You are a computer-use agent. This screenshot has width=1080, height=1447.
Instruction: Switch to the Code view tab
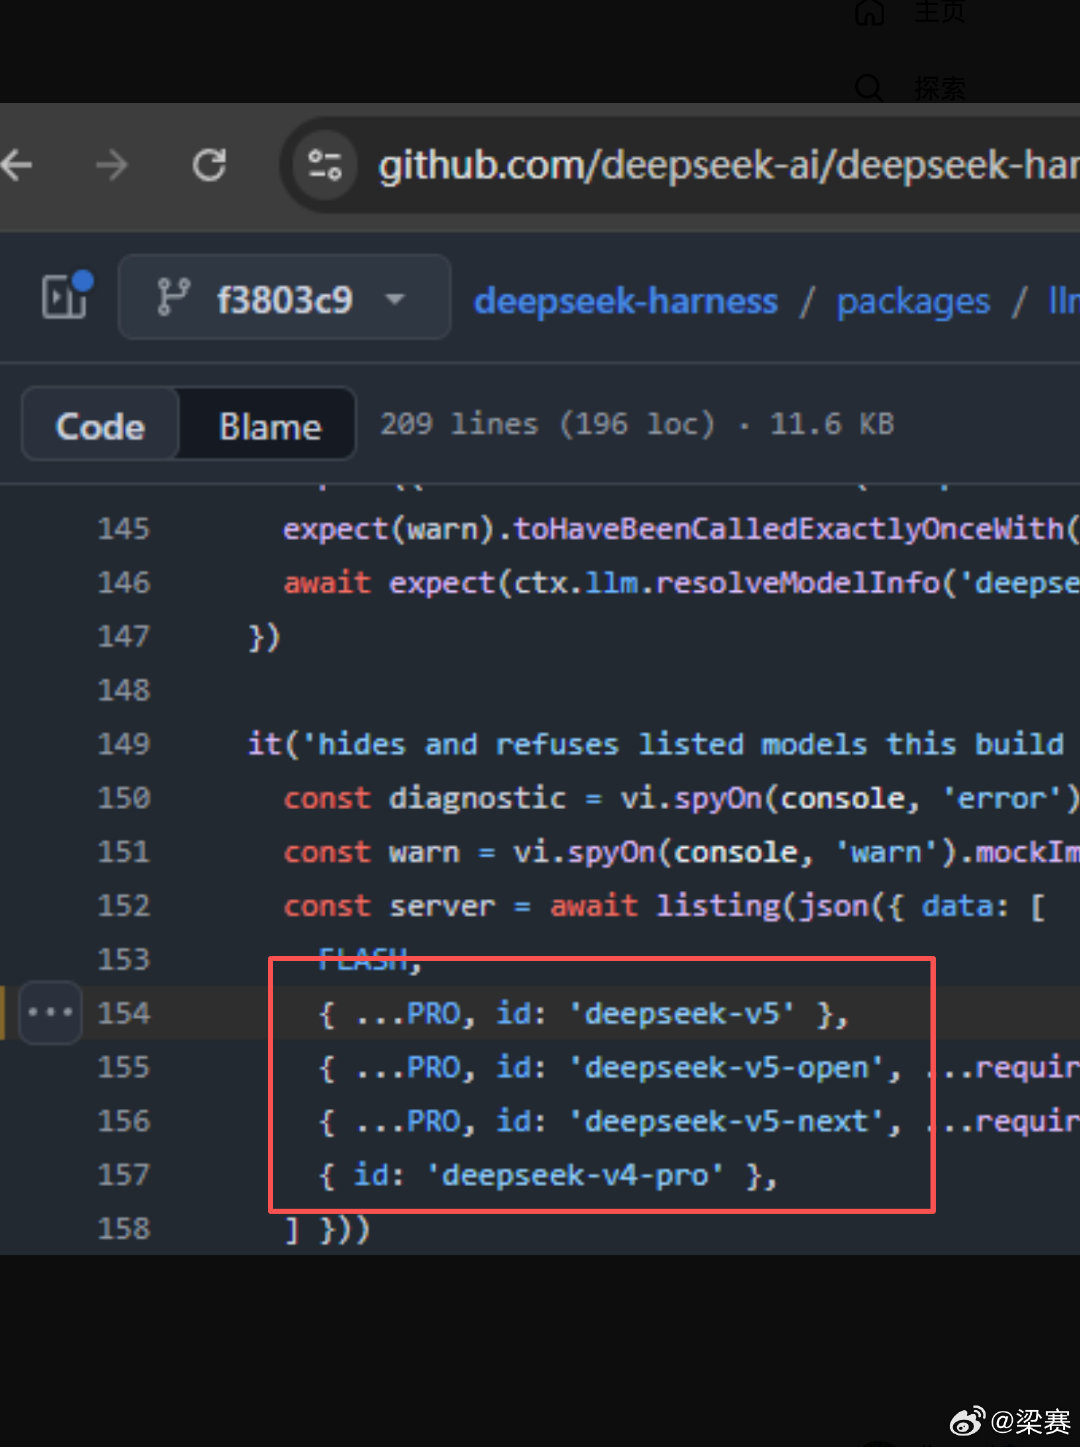(x=100, y=426)
